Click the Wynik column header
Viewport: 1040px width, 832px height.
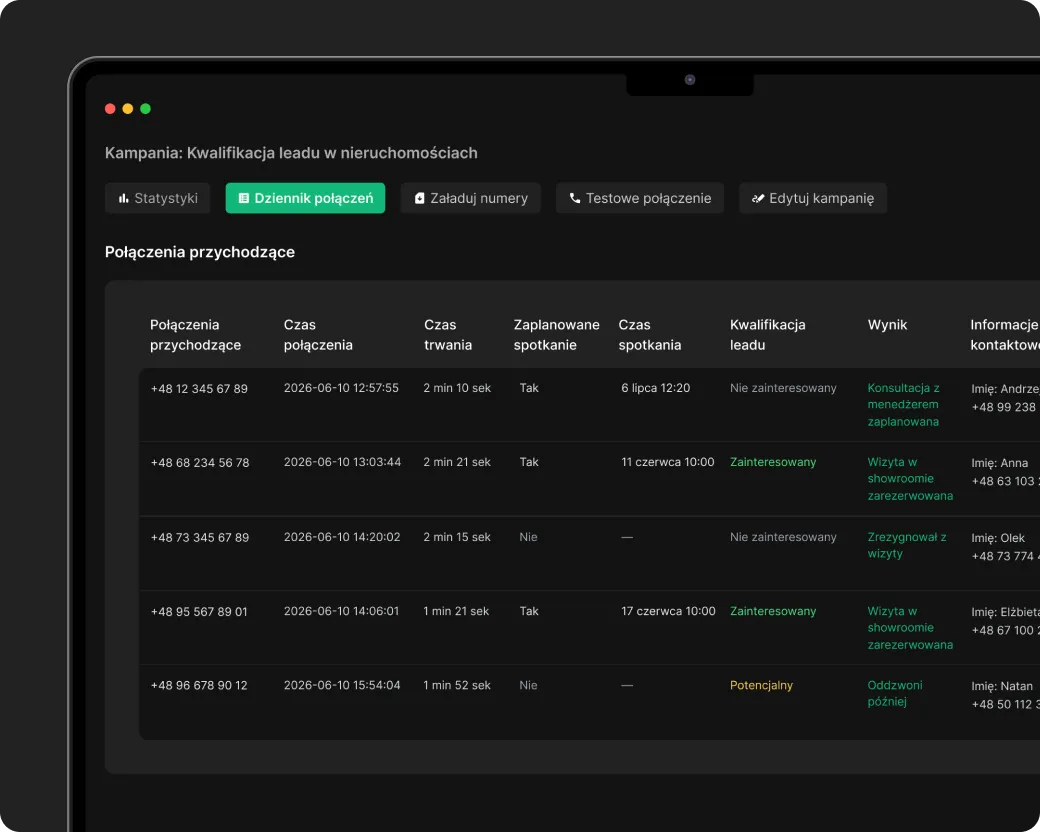coord(887,324)
